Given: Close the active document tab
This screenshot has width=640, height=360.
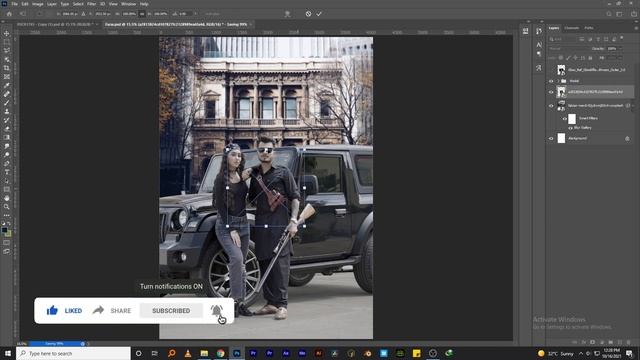Looking at the screenshot, I should (x=251, y=24).
